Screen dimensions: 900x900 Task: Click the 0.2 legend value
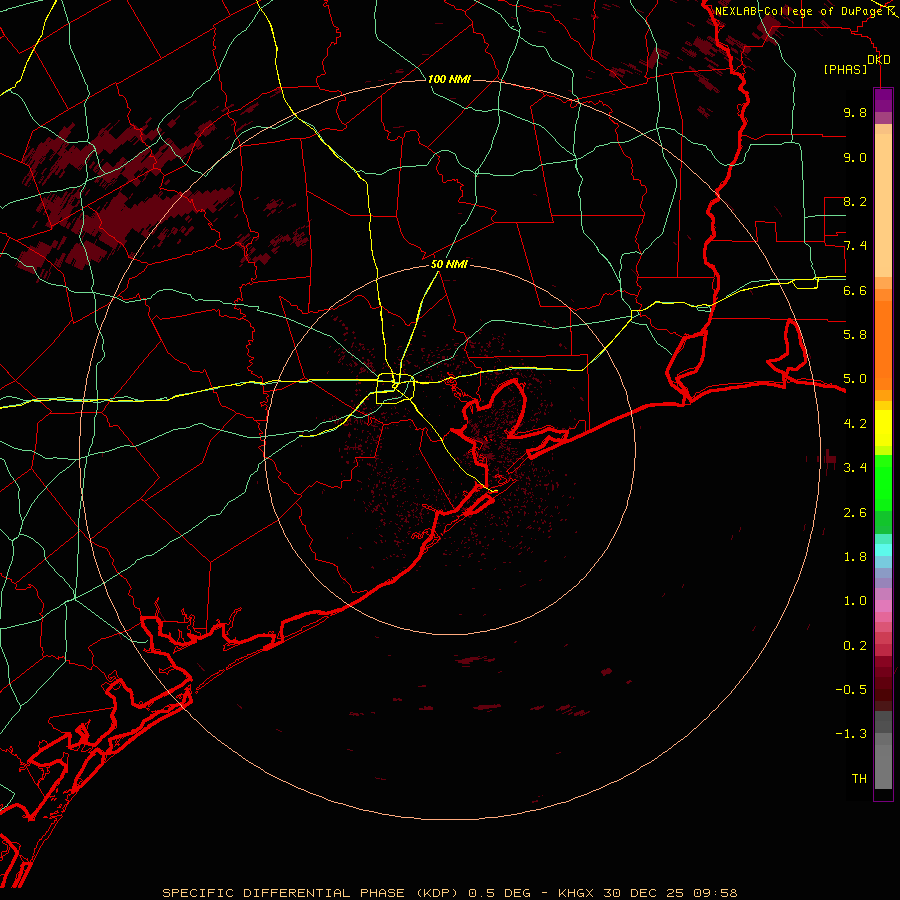[855, 646]
